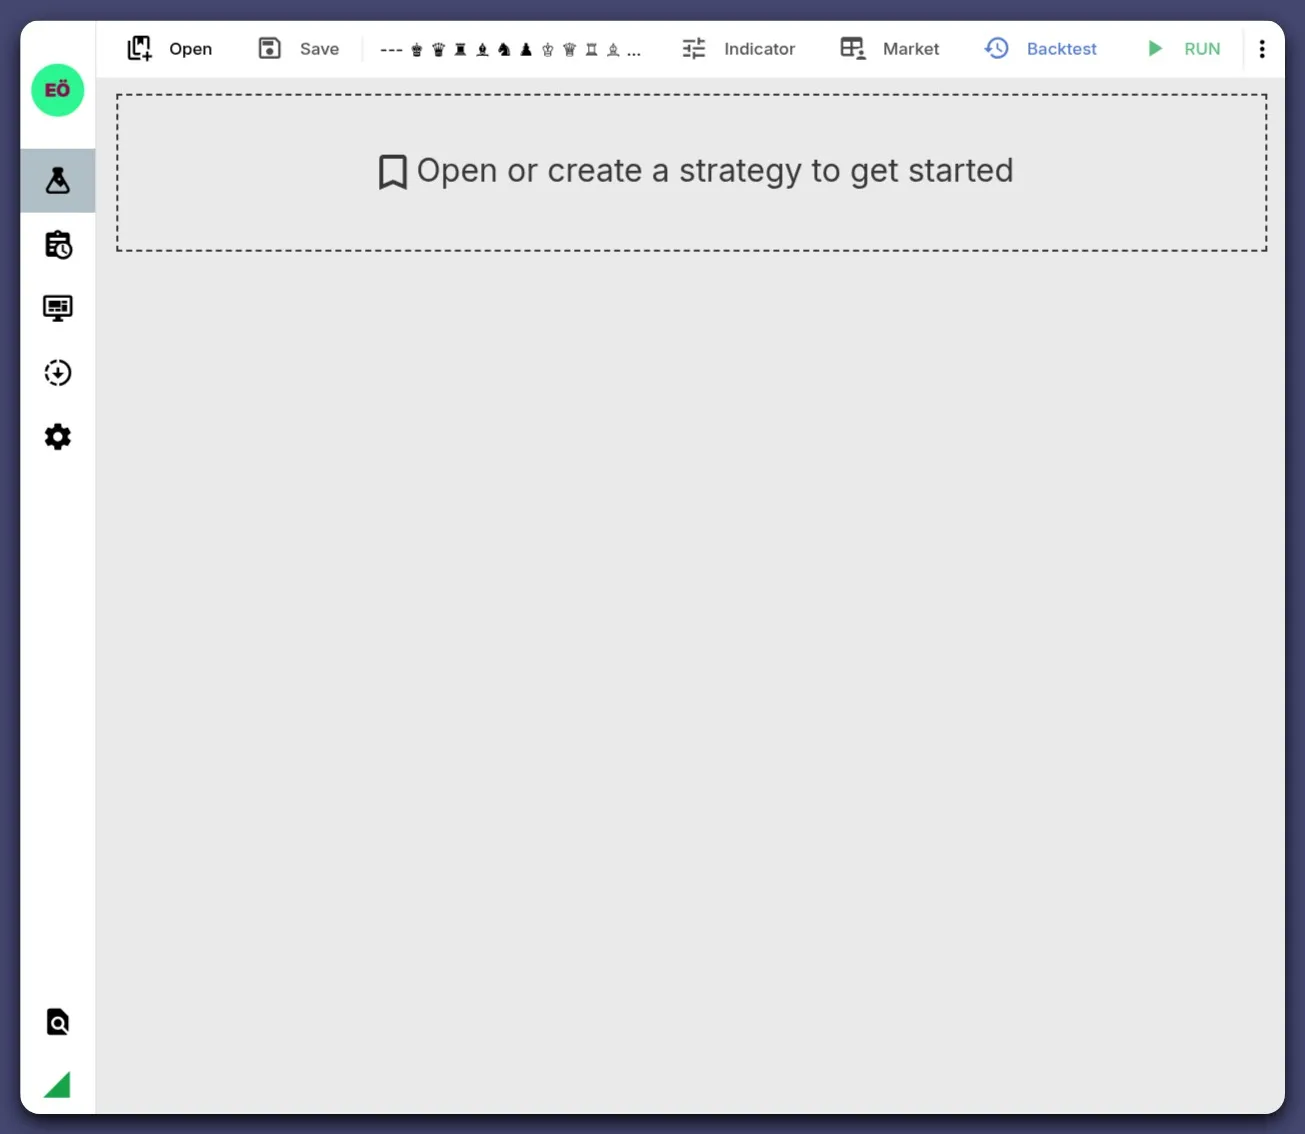Open settings via the gear icon

(x=58, y=437)
